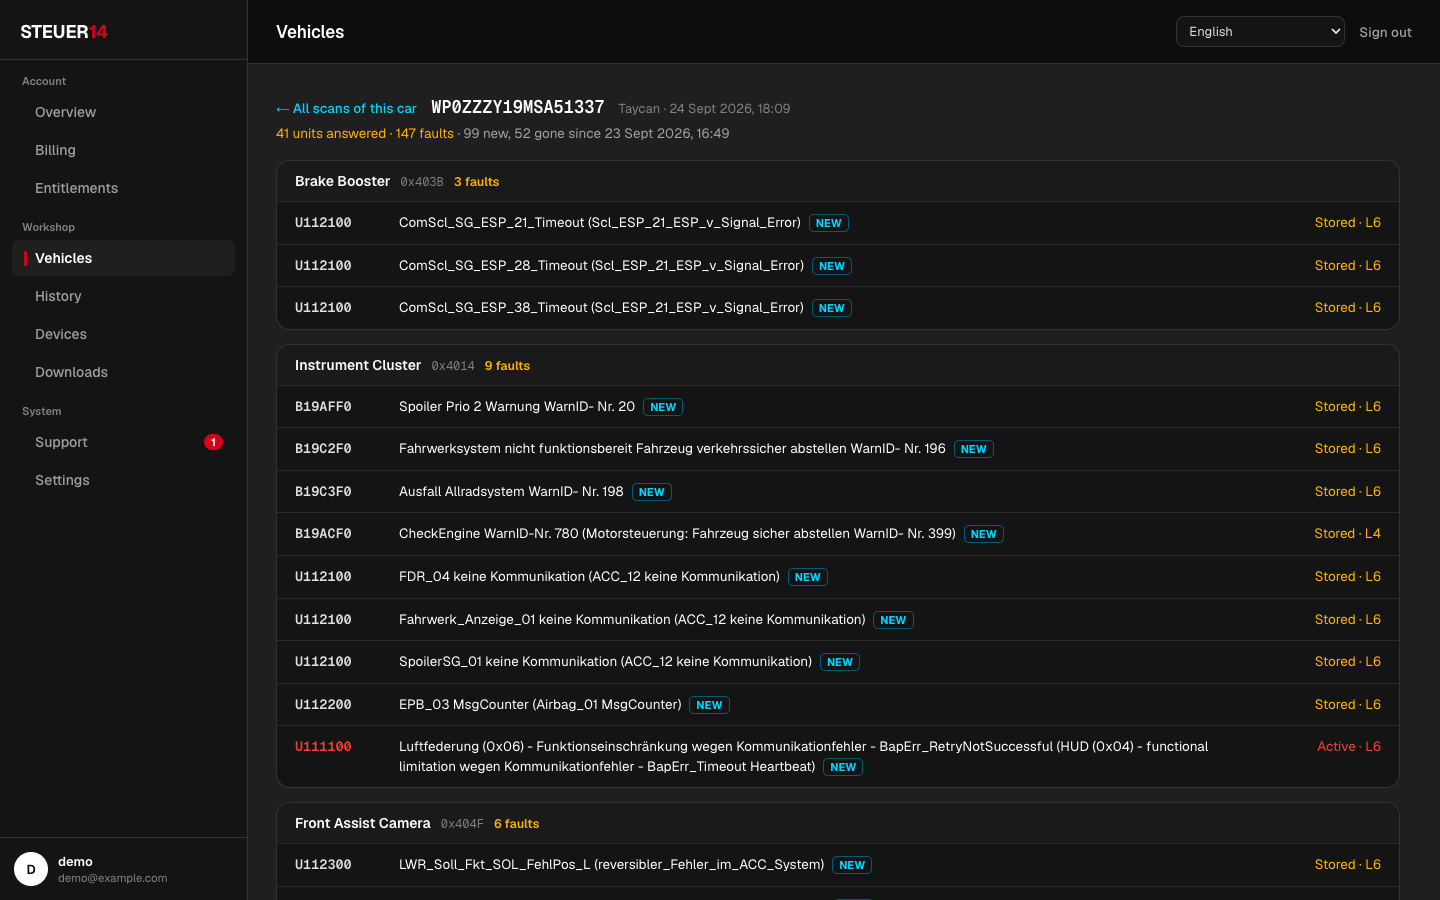Viewport: 1440px width, 900px height.
Task: Click the Brake Booster unit header
Action: click(837, 181)
